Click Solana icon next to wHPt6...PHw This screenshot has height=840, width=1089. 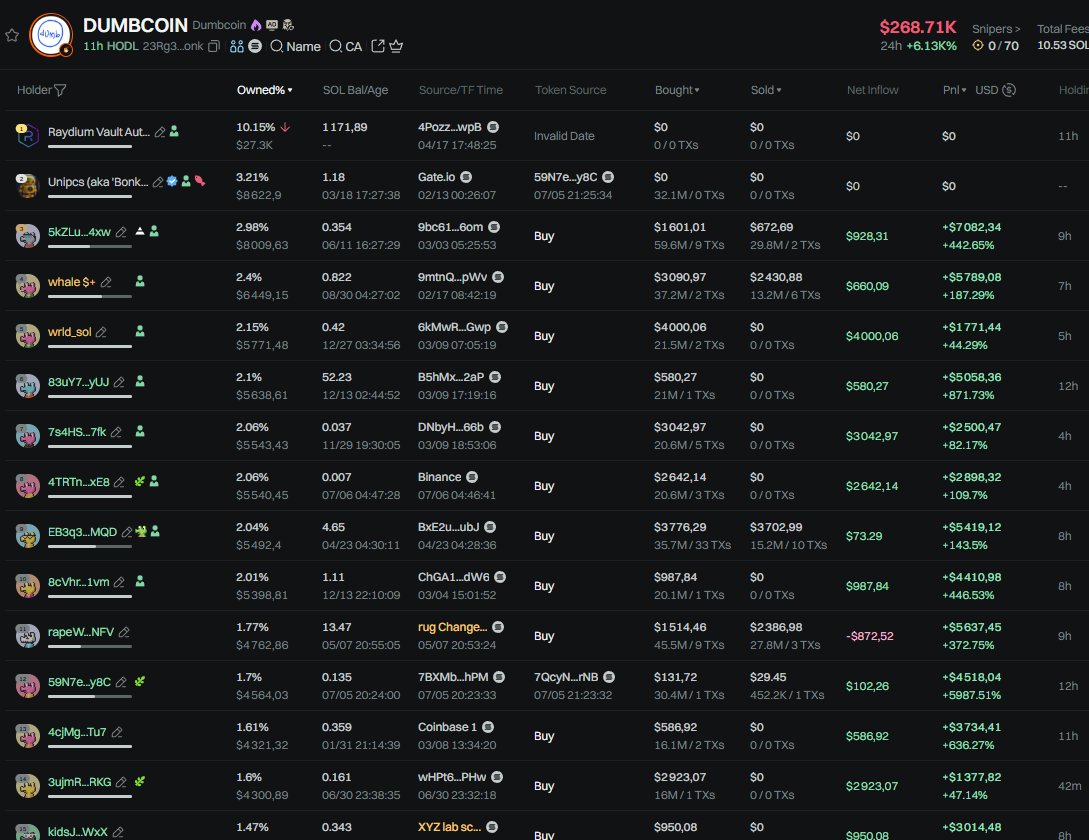click(497, 777)
